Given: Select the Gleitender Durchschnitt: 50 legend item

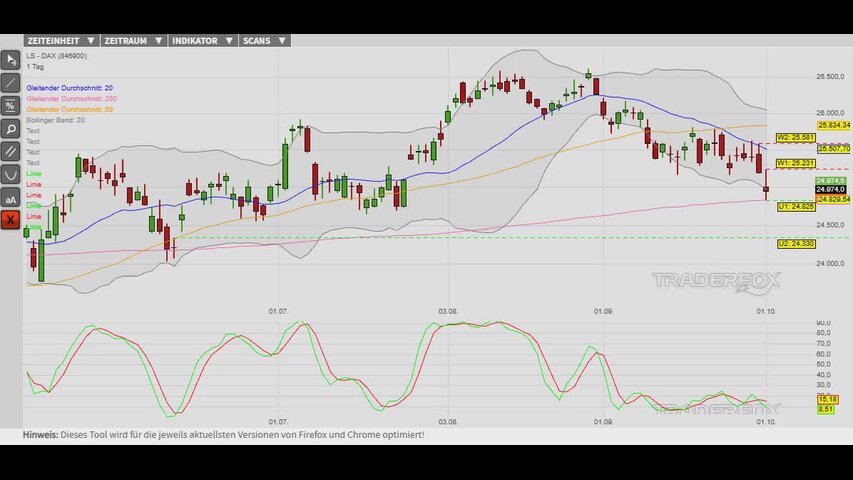Looking at the screenshot, I should pos(70,109).
